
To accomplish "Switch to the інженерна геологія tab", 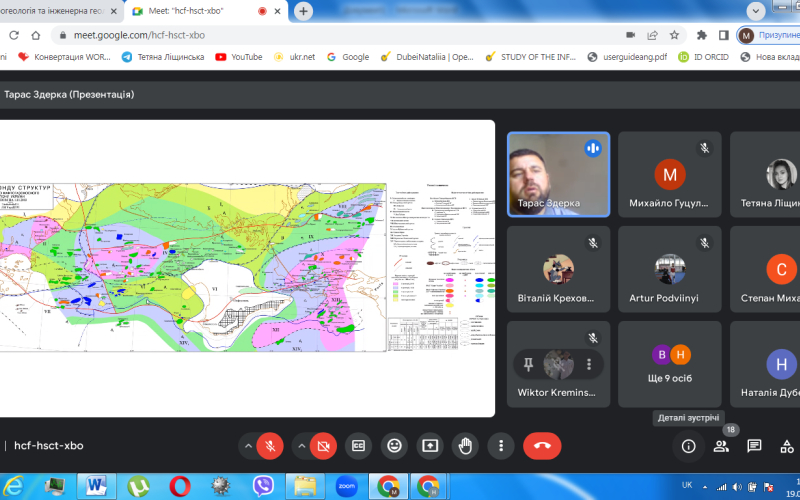I will pyautogui.click(x=60, y=11).
